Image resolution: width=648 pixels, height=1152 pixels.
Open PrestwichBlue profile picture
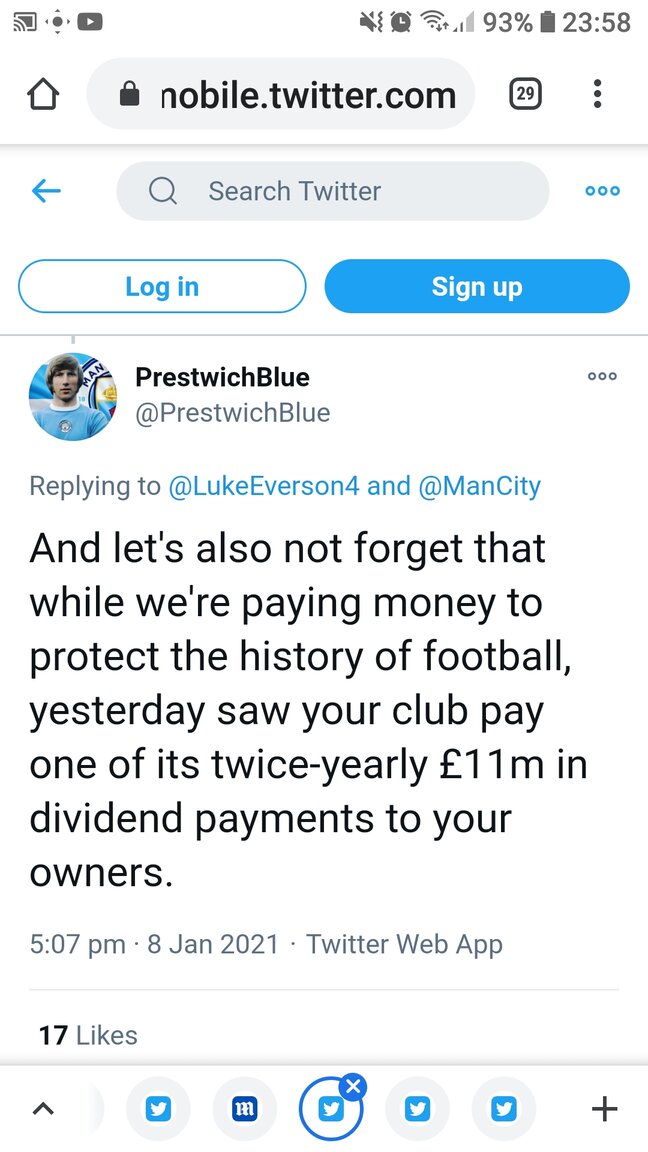73,396
